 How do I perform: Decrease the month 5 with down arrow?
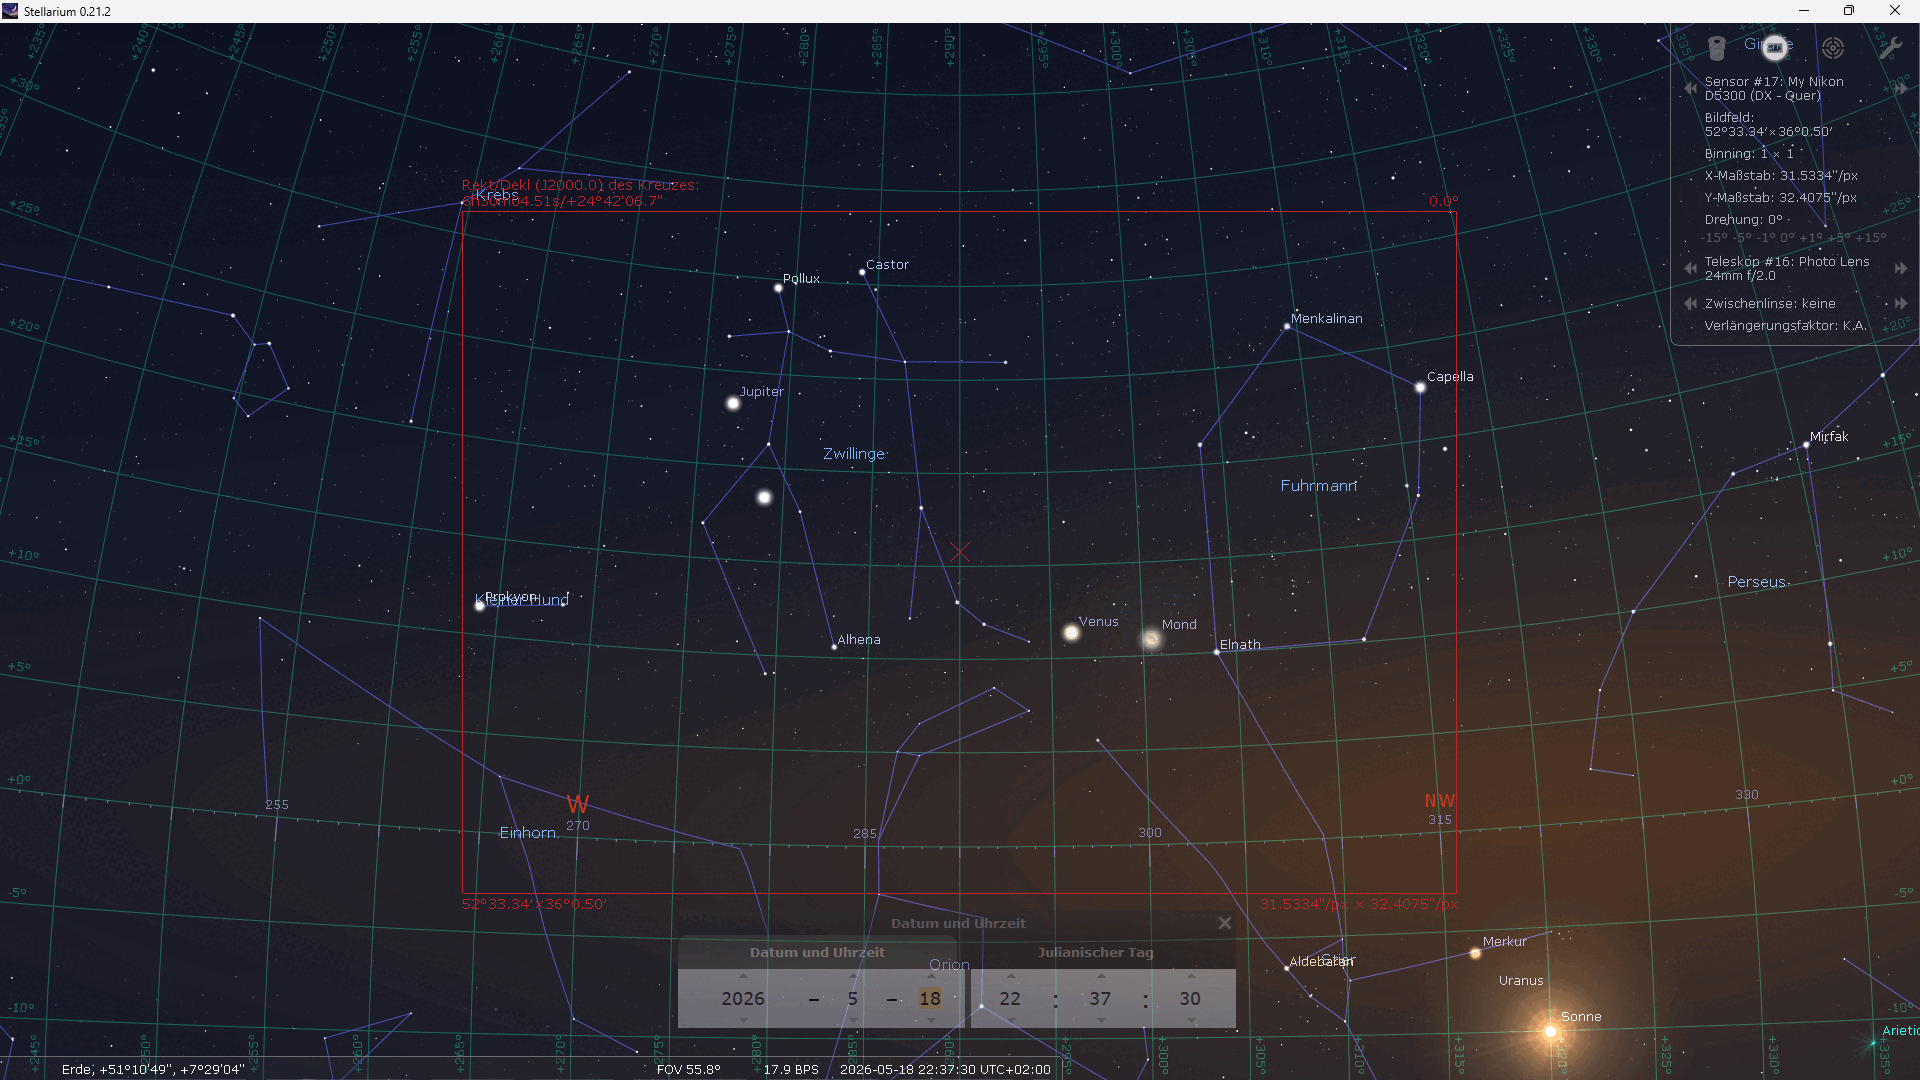coord(853,1020)
